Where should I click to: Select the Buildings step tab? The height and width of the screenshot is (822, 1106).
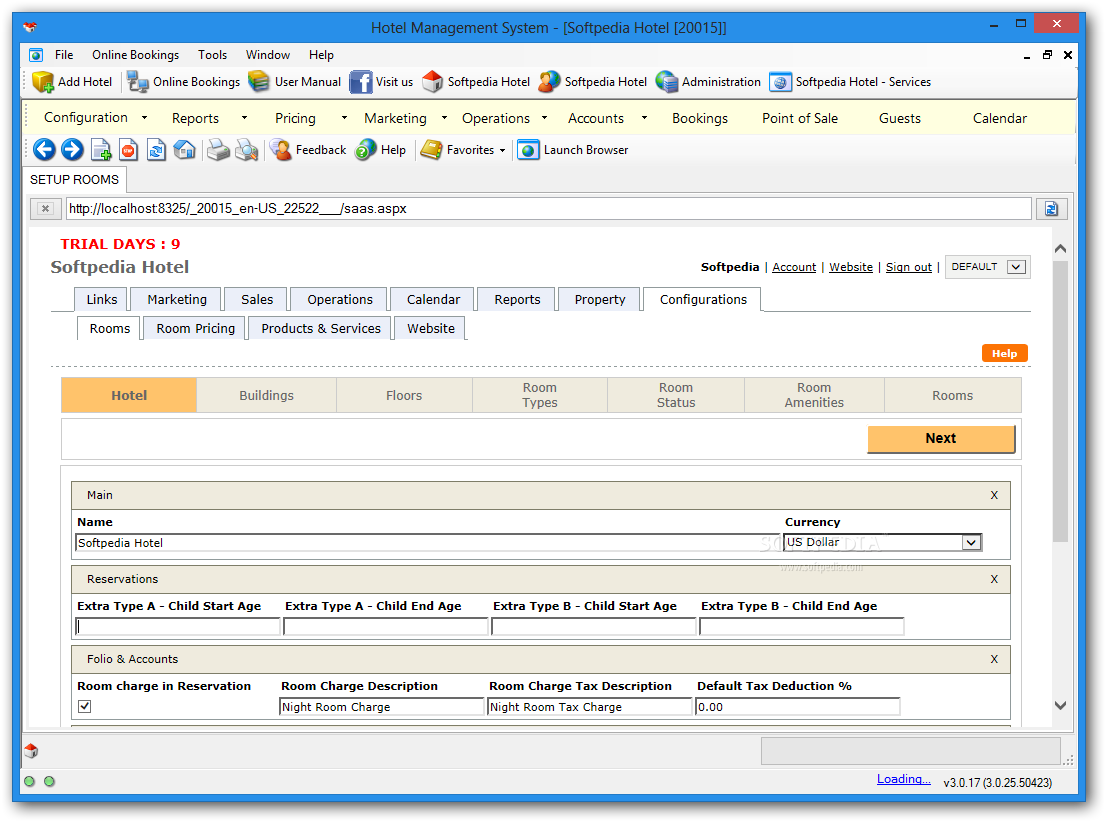tap(266, 395)
